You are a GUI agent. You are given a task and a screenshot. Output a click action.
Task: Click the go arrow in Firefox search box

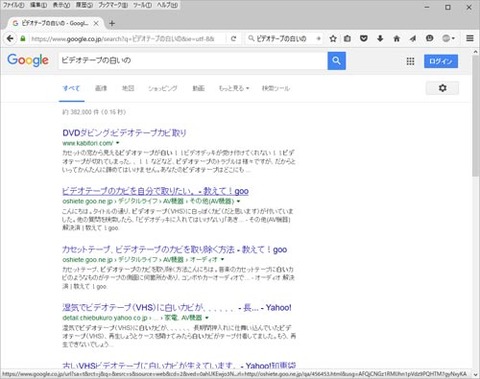tap(319, 39)
